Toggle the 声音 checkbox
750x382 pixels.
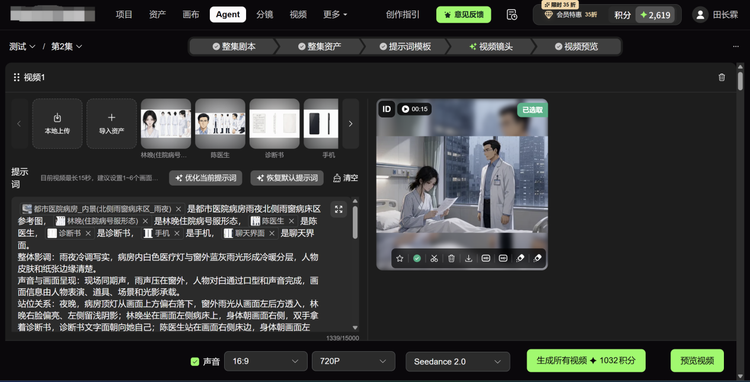[x=195, y=361]
